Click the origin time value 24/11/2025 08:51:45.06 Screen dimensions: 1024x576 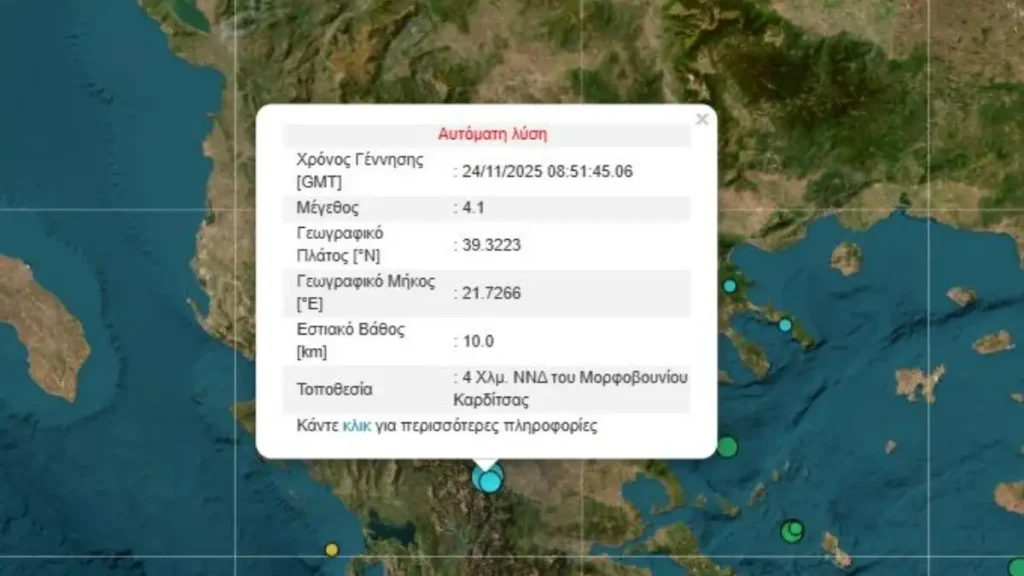point(547,171)
